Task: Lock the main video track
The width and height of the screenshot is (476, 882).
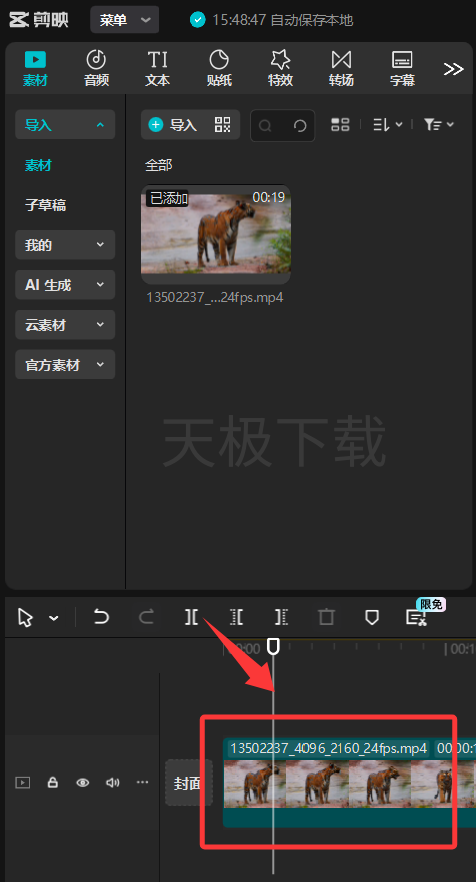Action: (53, 782)
